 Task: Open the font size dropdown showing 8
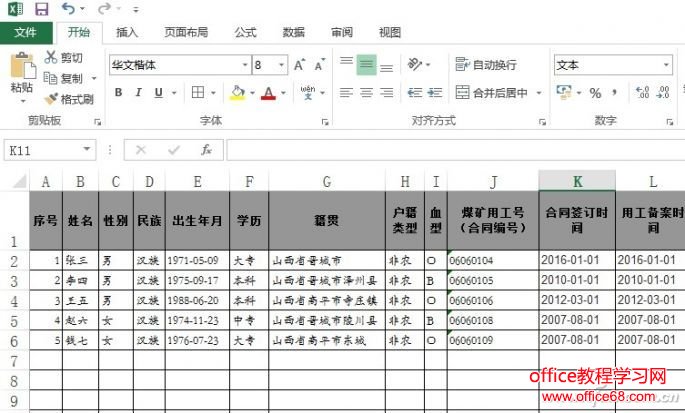click(x=281, y=65)
